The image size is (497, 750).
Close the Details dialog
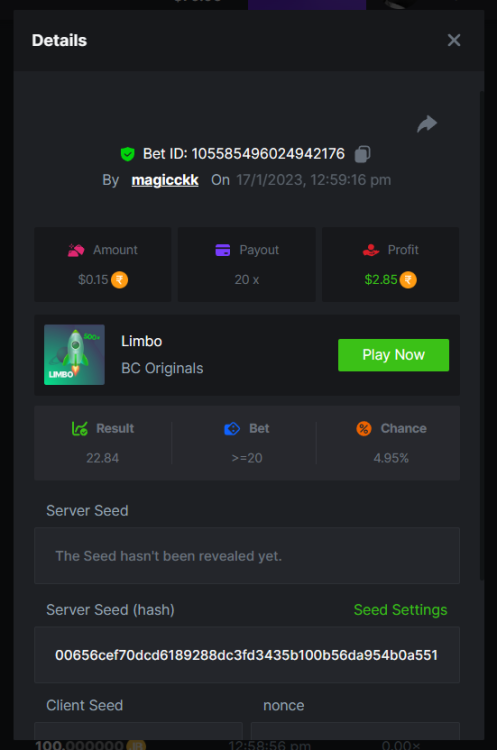coord(454,40)
